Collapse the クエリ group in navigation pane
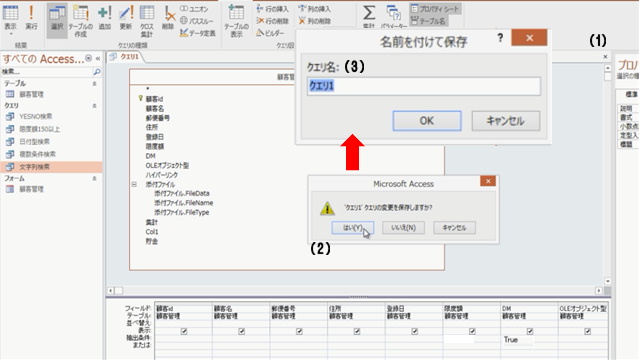 click(x=94, y=105)
